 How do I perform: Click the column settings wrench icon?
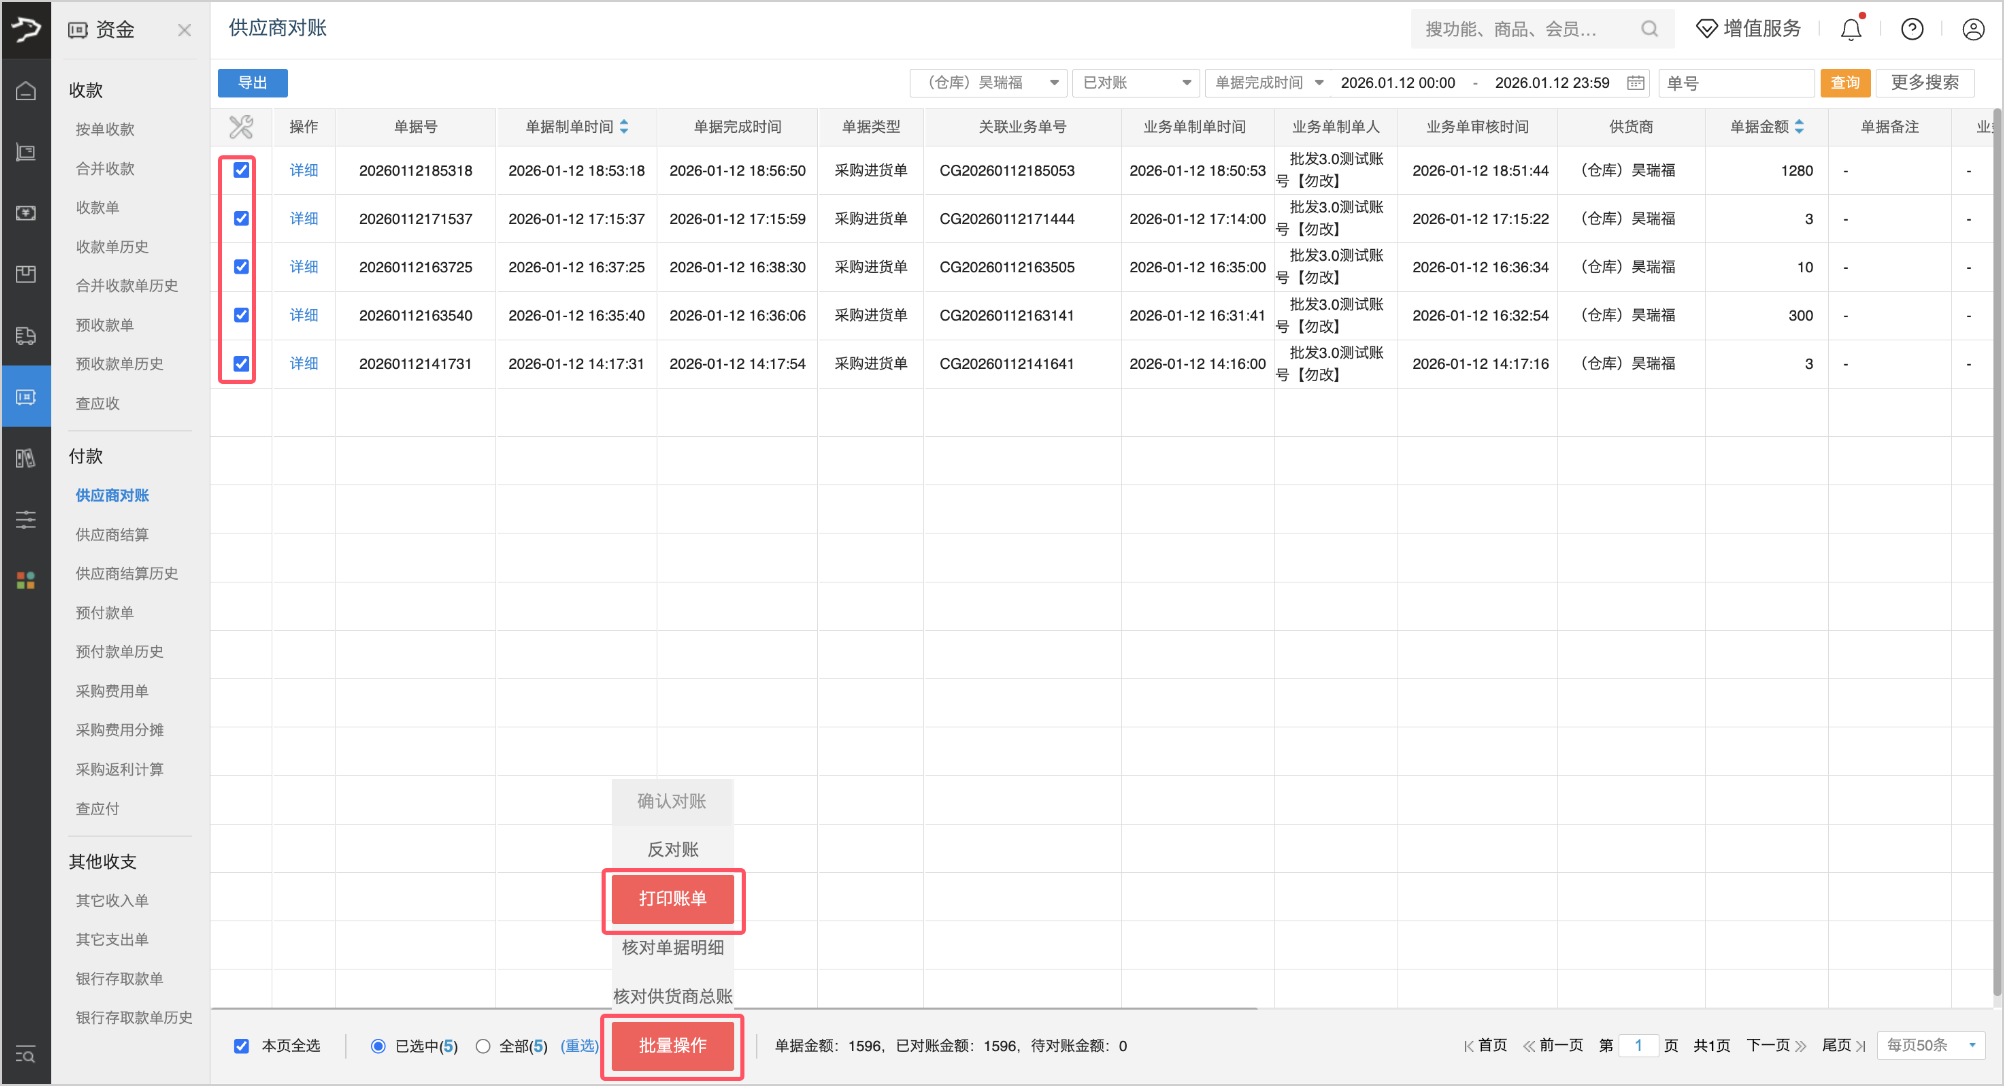pos(241,127)
